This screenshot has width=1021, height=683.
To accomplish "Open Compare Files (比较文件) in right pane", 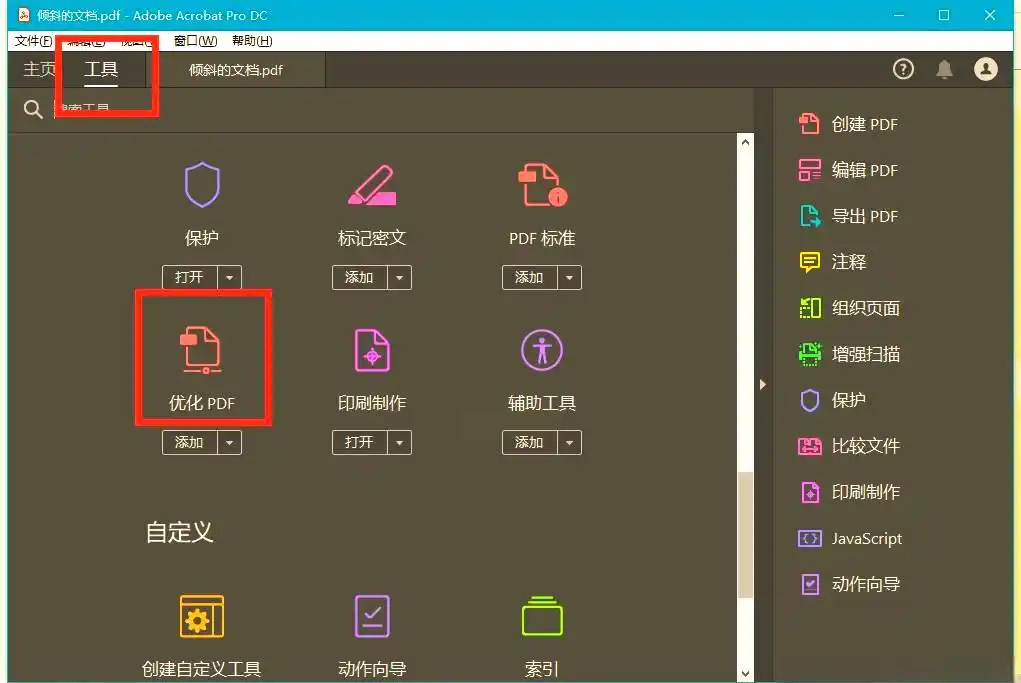I will pos(849,446).
